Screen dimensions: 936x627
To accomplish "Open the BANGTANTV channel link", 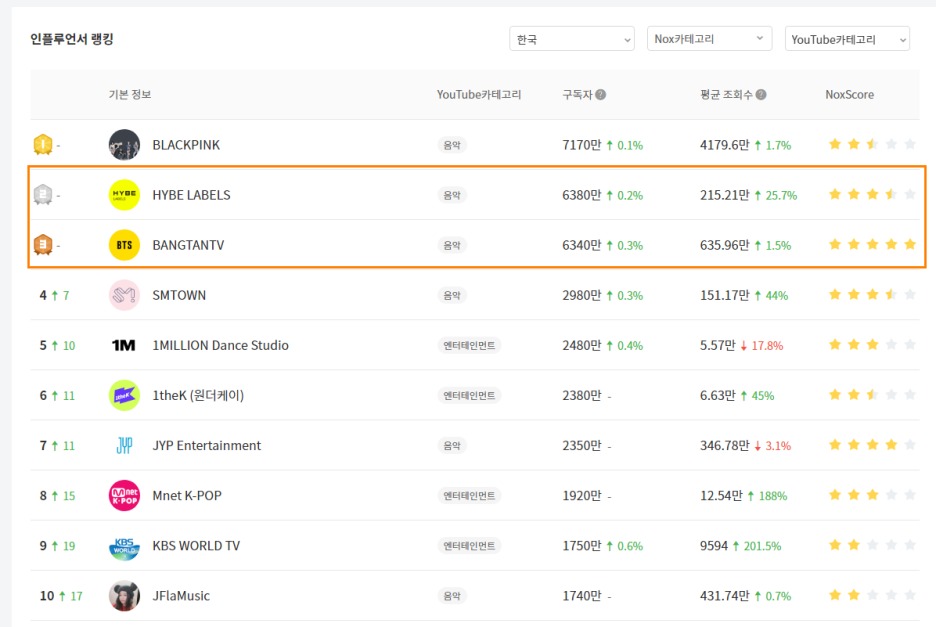I will (188, 245).
